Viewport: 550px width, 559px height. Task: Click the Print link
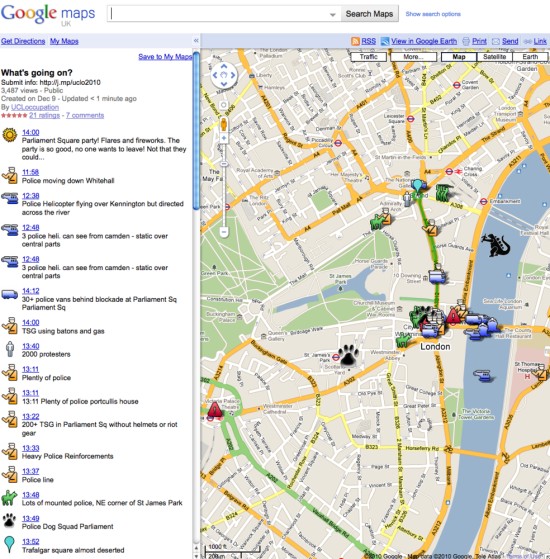[x=479, y=41]
